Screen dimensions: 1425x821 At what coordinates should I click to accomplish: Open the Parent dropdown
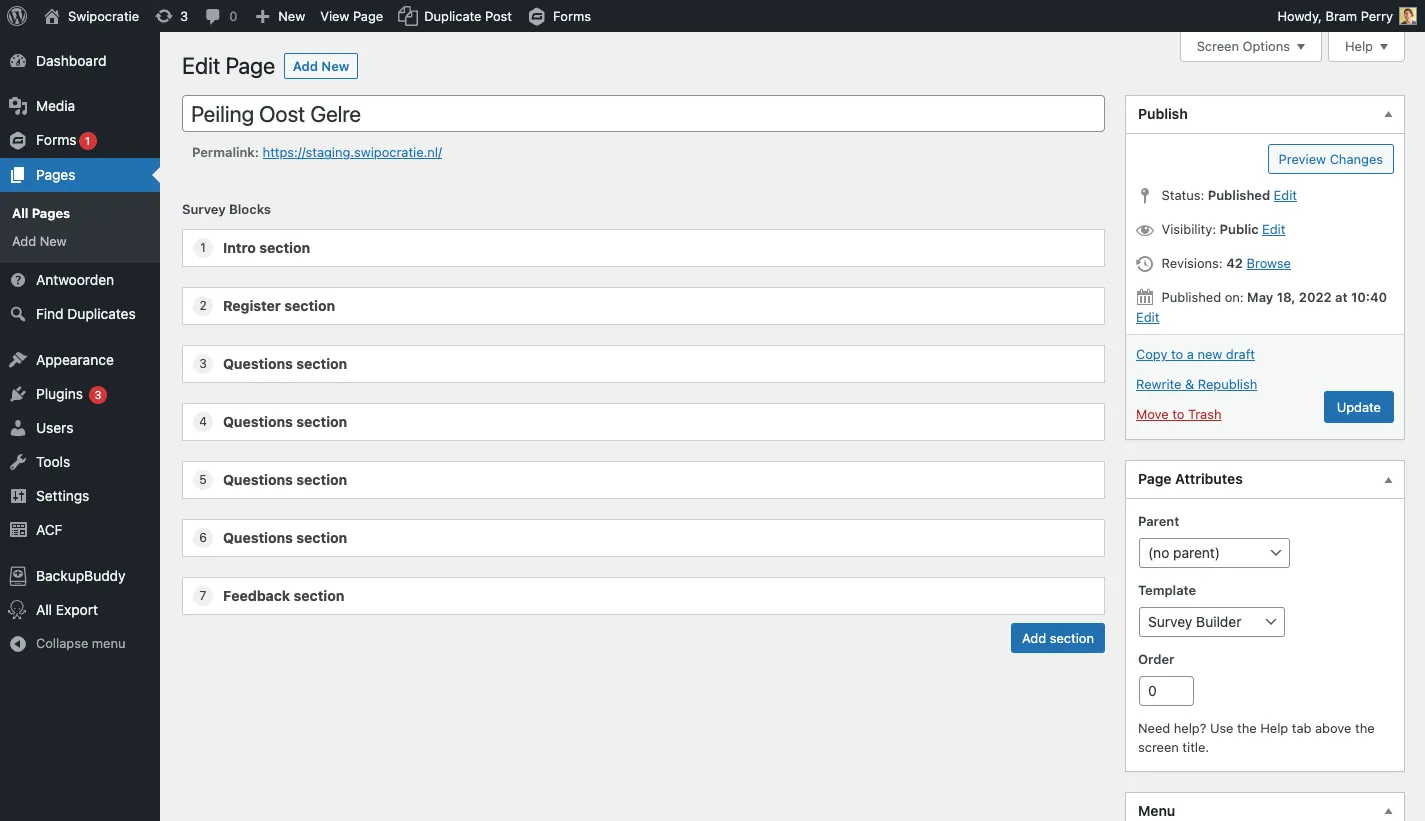coord(1214,553)
